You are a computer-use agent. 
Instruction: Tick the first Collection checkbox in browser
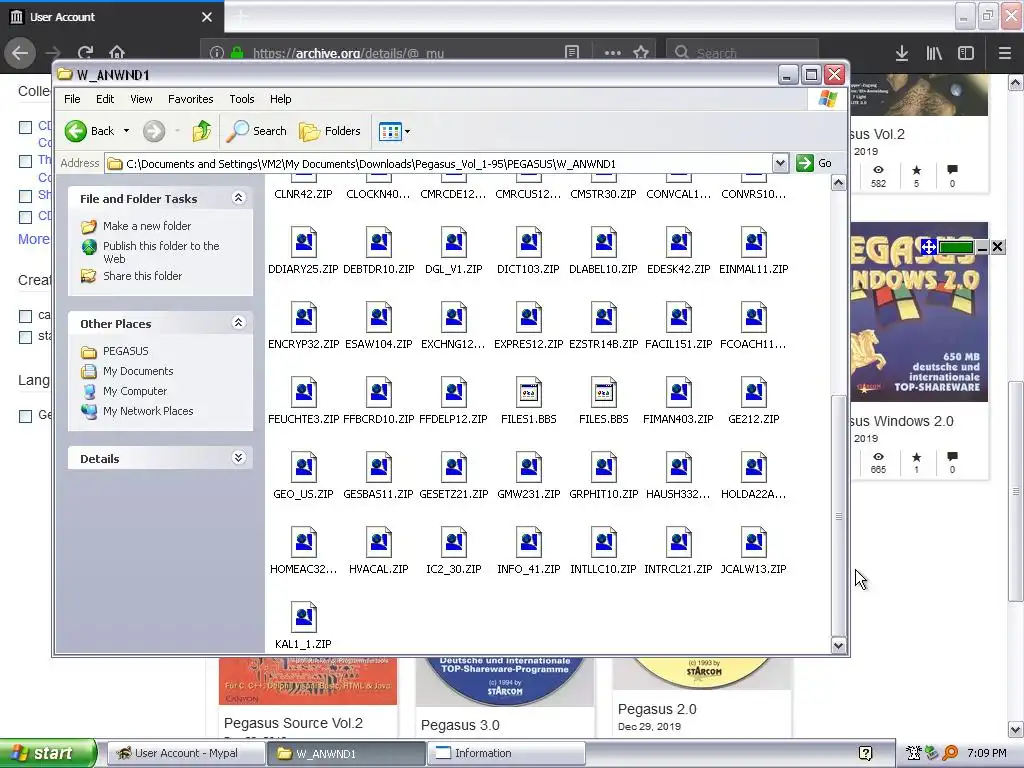tap(25, 127)
